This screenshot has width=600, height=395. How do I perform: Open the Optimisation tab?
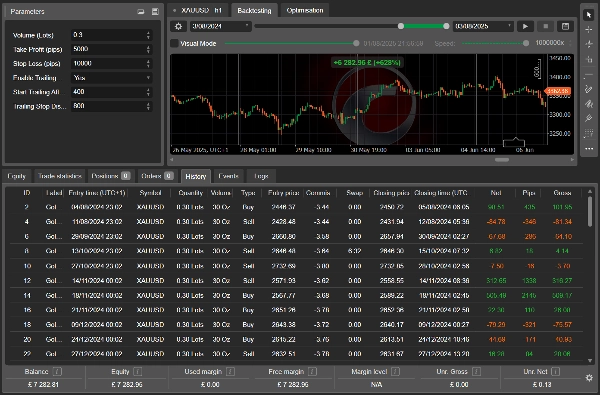(x=305, y=10)
